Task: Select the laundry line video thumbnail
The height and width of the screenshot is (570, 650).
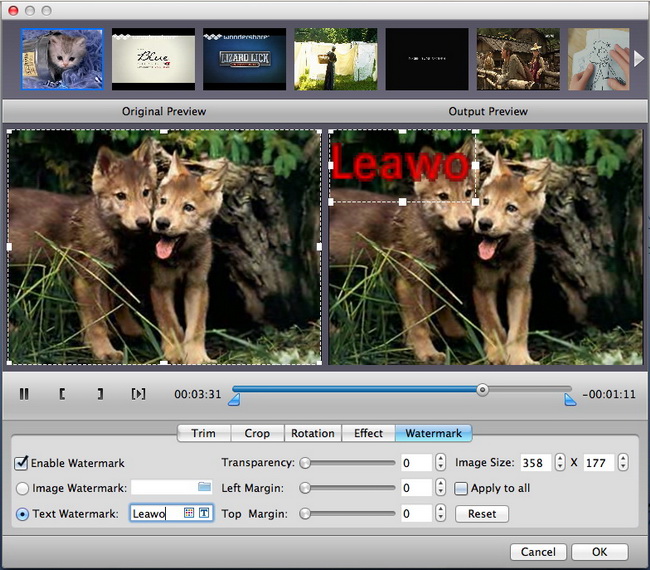Action: point(336,59)
